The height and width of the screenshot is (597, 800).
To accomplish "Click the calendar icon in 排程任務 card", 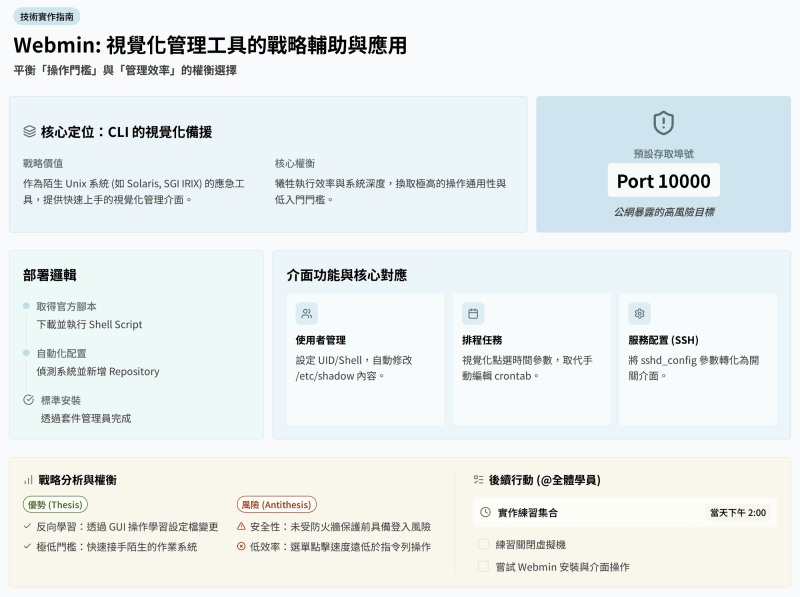I will pyautogui.click(x=473, y=313).
